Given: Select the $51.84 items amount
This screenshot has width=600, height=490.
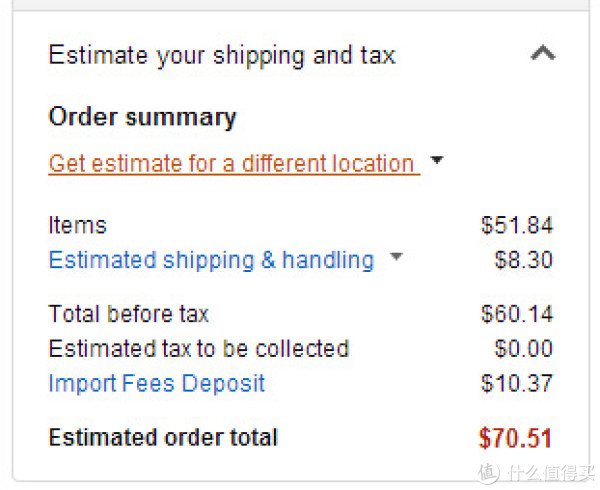Looking at the screenshot, I should (x=517, y=225).
